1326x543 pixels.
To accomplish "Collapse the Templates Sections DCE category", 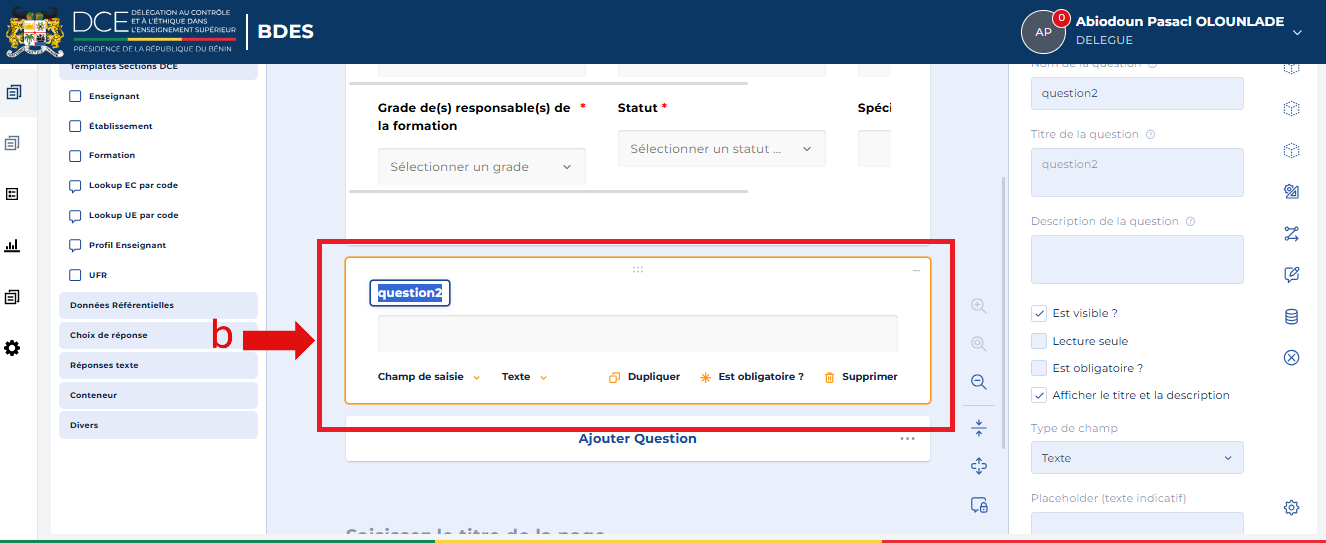I will pos(158,70).
